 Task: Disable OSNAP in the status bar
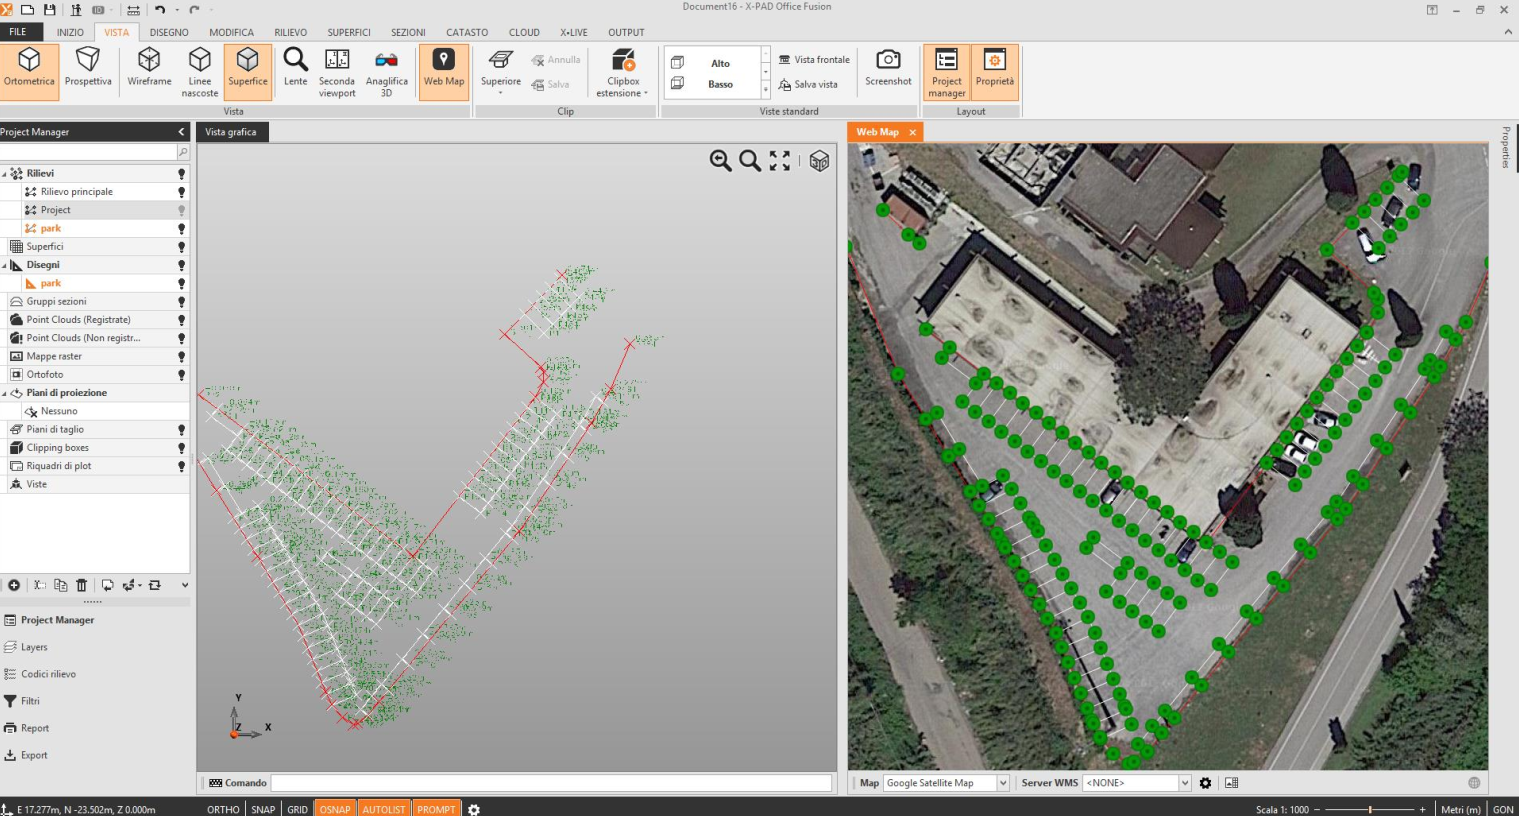(x=335, y=809)
